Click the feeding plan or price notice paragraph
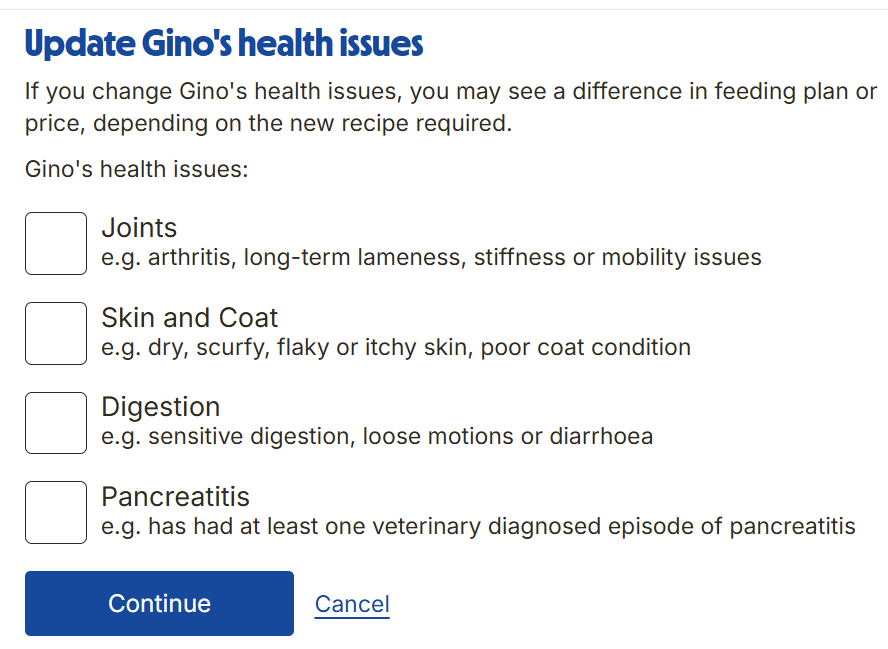This screenshot has height=649, width=888. pos(450,108)
